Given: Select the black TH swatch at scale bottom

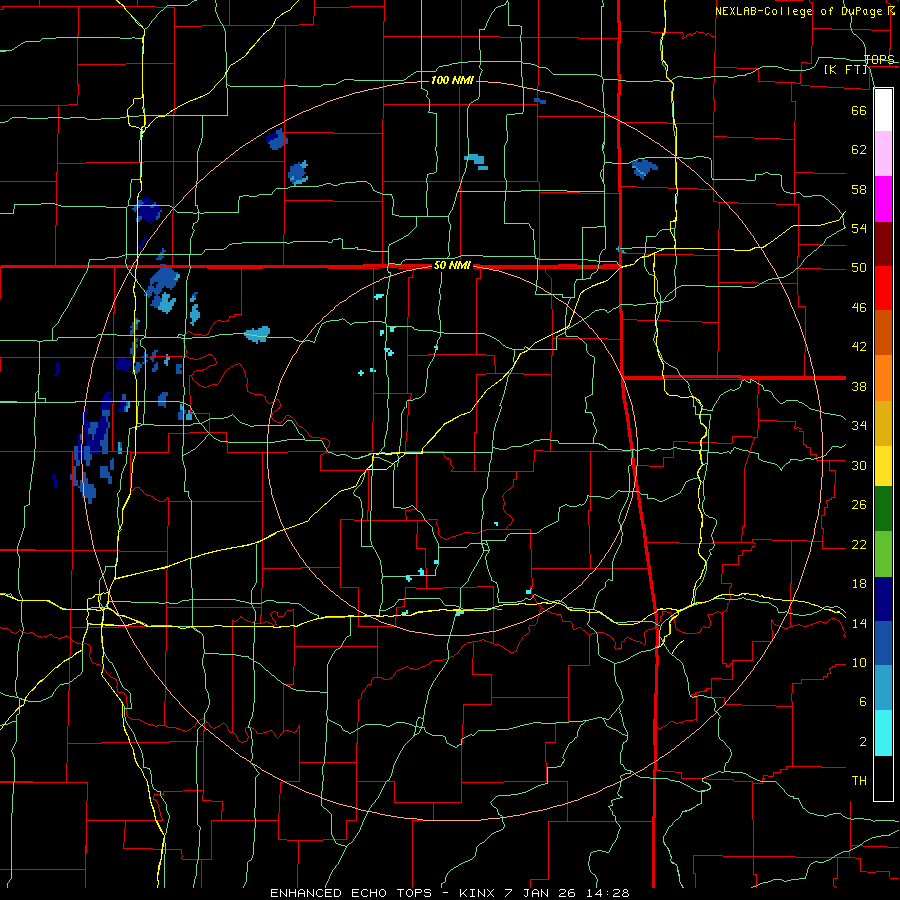Looking at the screenshot, I should [x=883, y=778].
